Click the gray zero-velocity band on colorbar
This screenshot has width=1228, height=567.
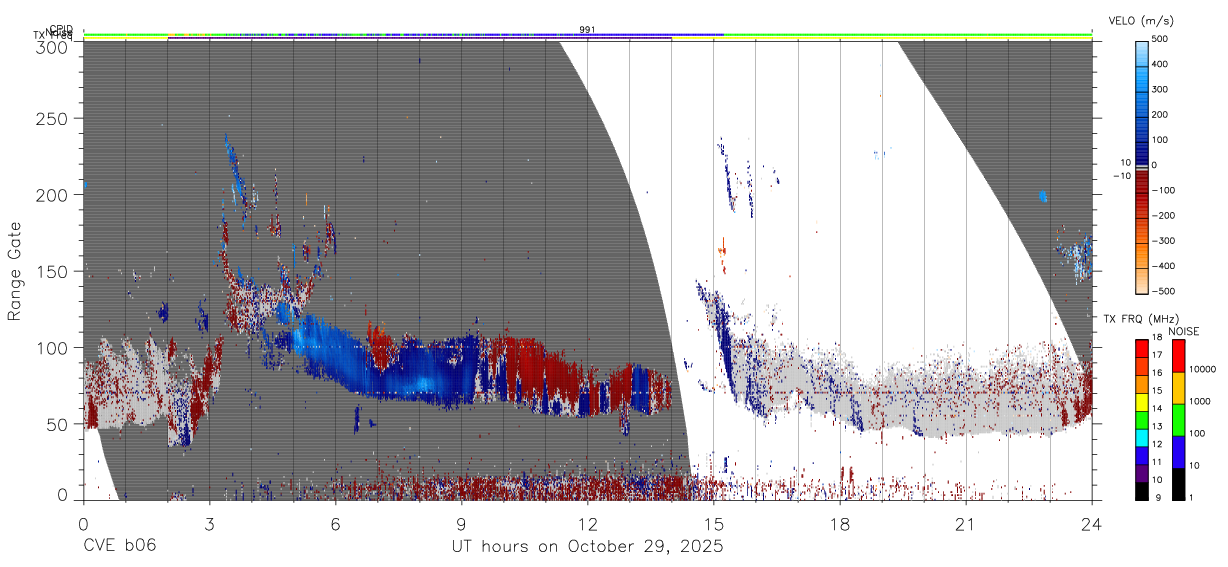(x=1141, y=168)
